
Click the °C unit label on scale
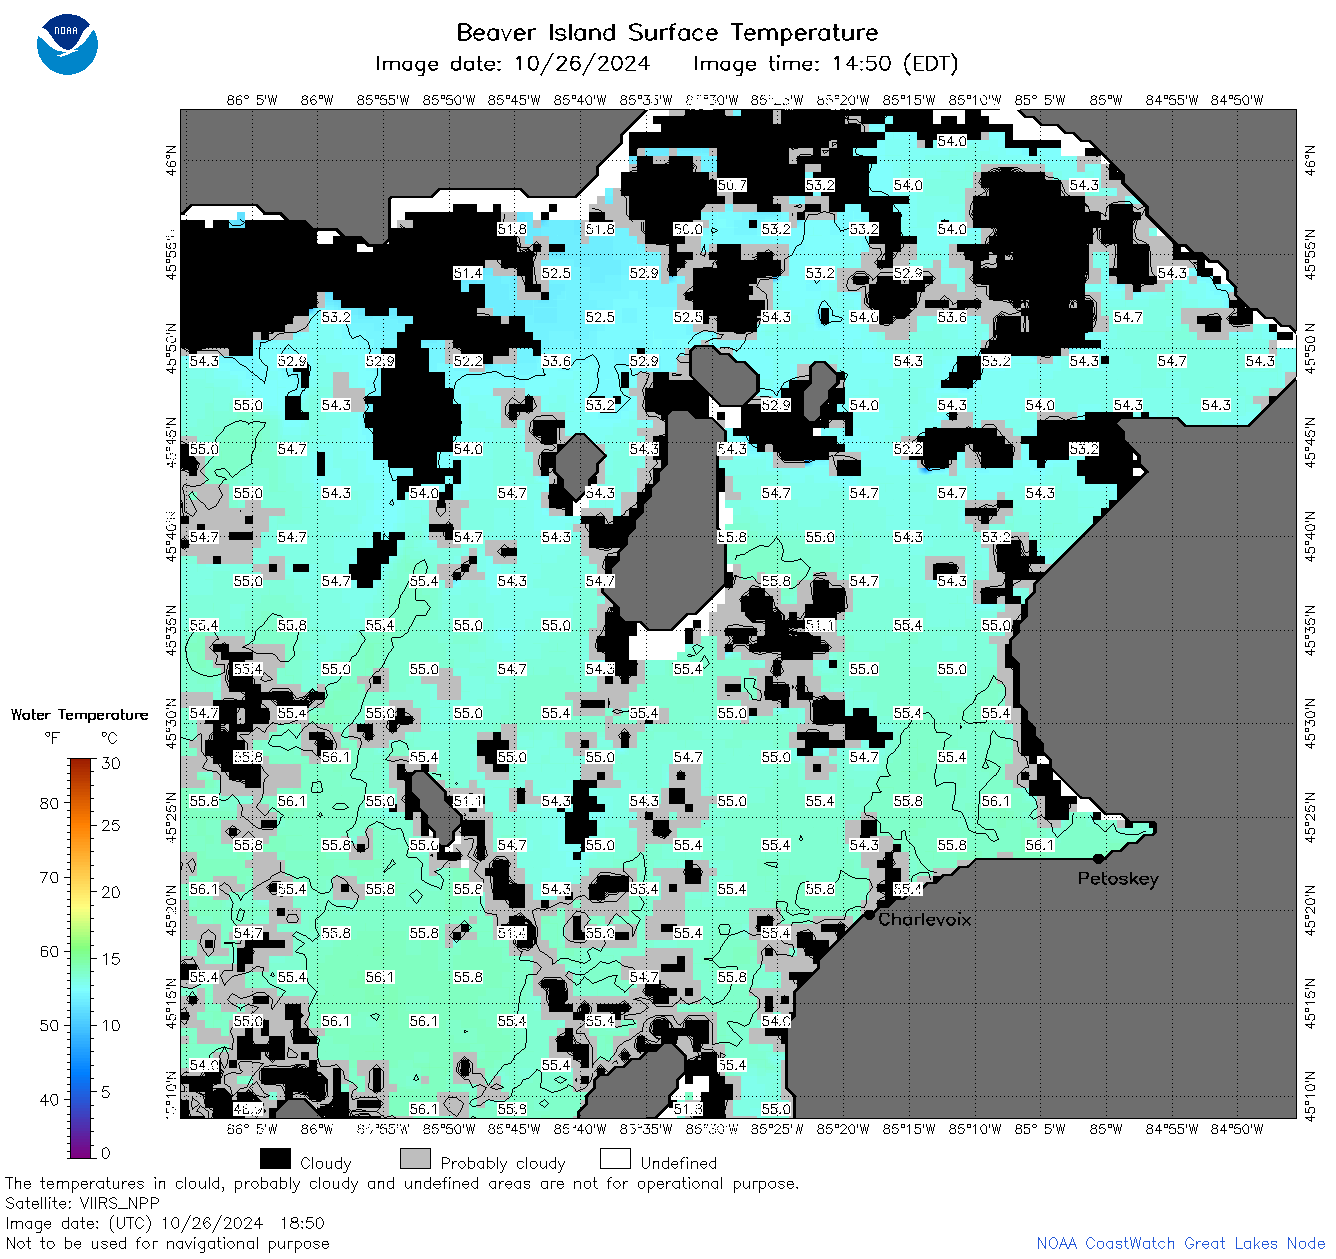tap(109, 738)
